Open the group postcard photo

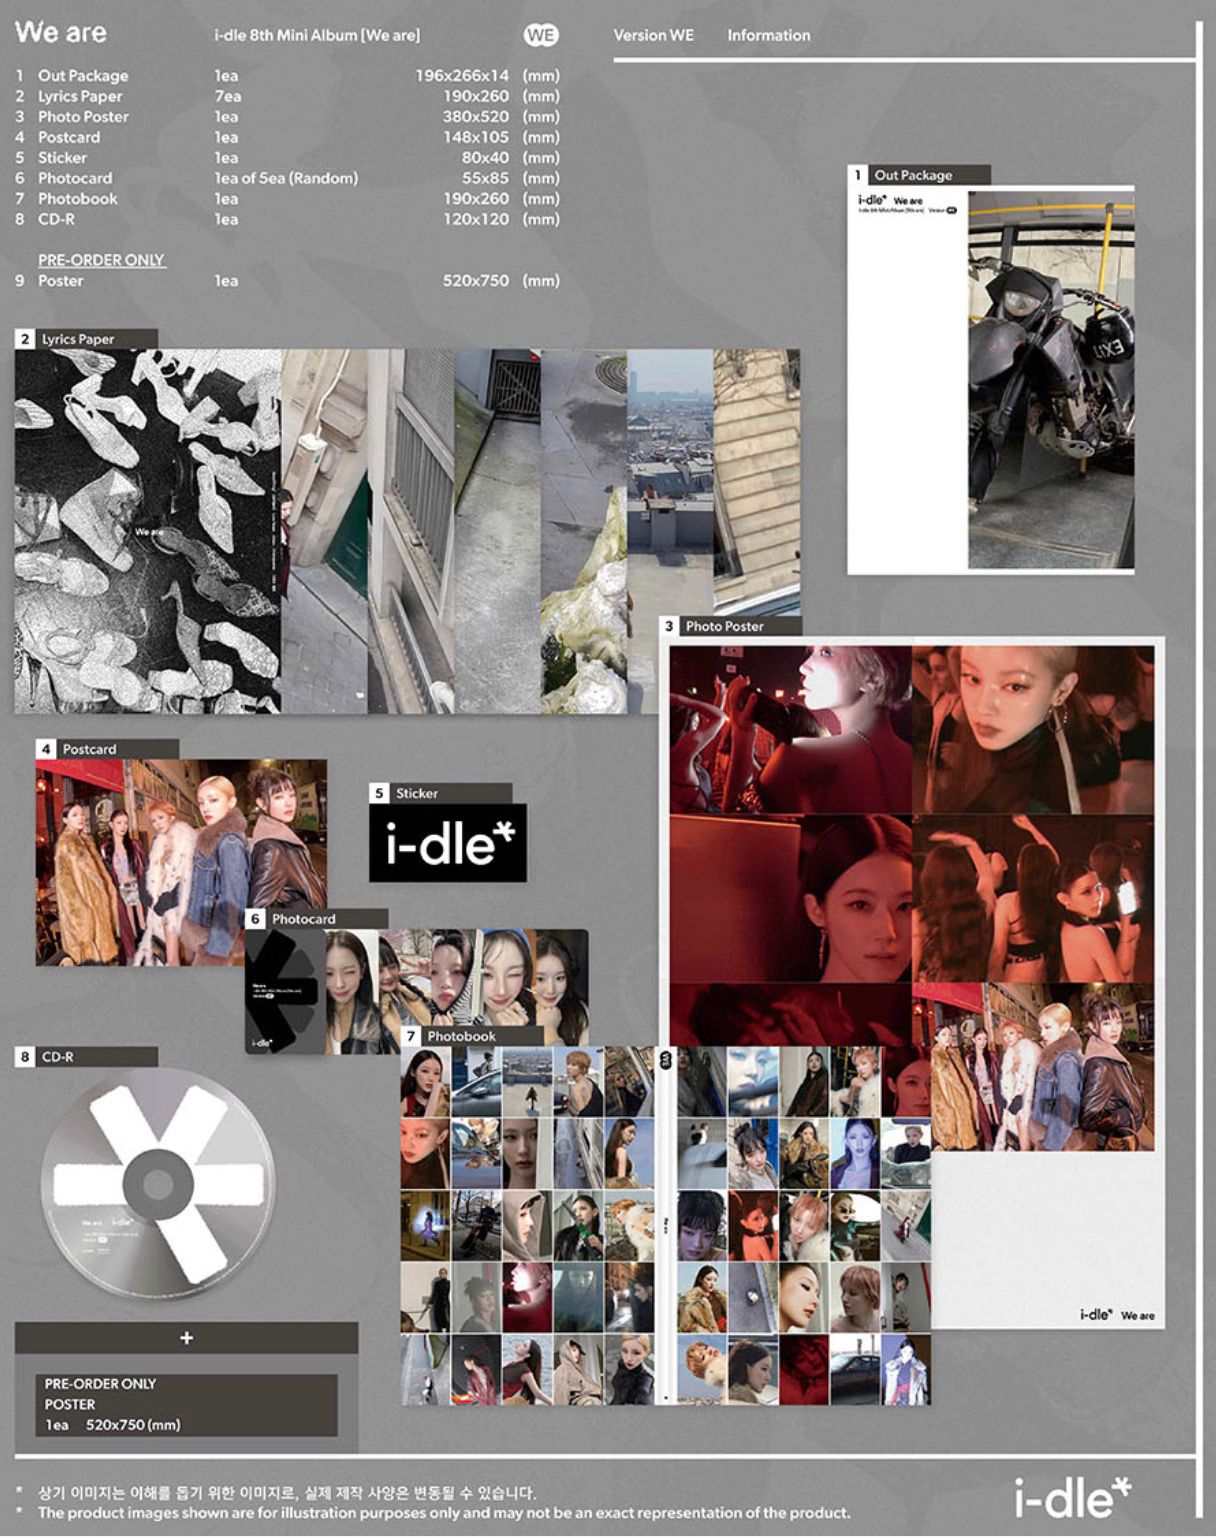click(181, 862)
